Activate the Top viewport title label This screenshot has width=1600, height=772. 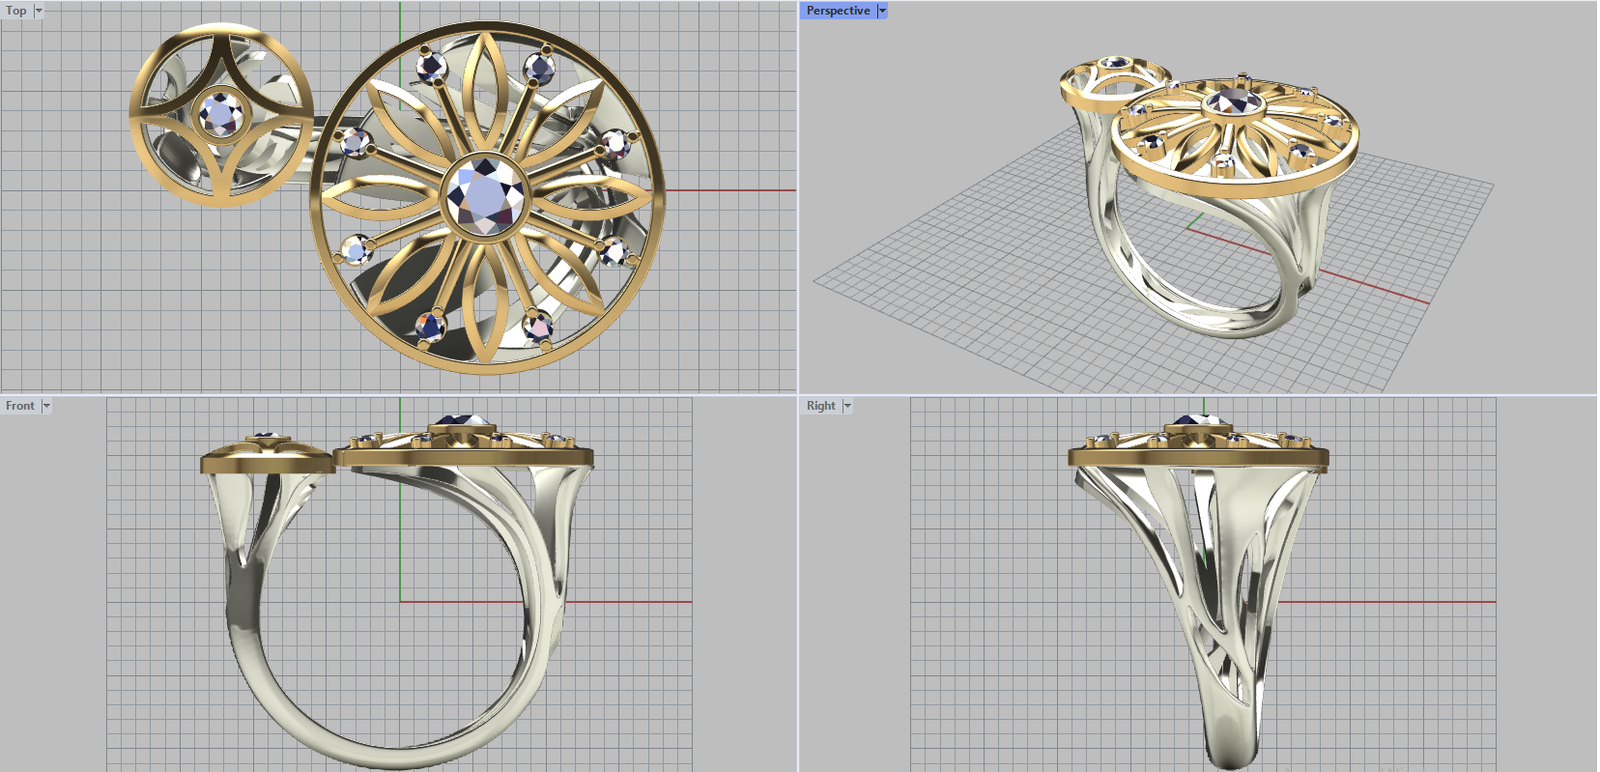coord(17,11)
